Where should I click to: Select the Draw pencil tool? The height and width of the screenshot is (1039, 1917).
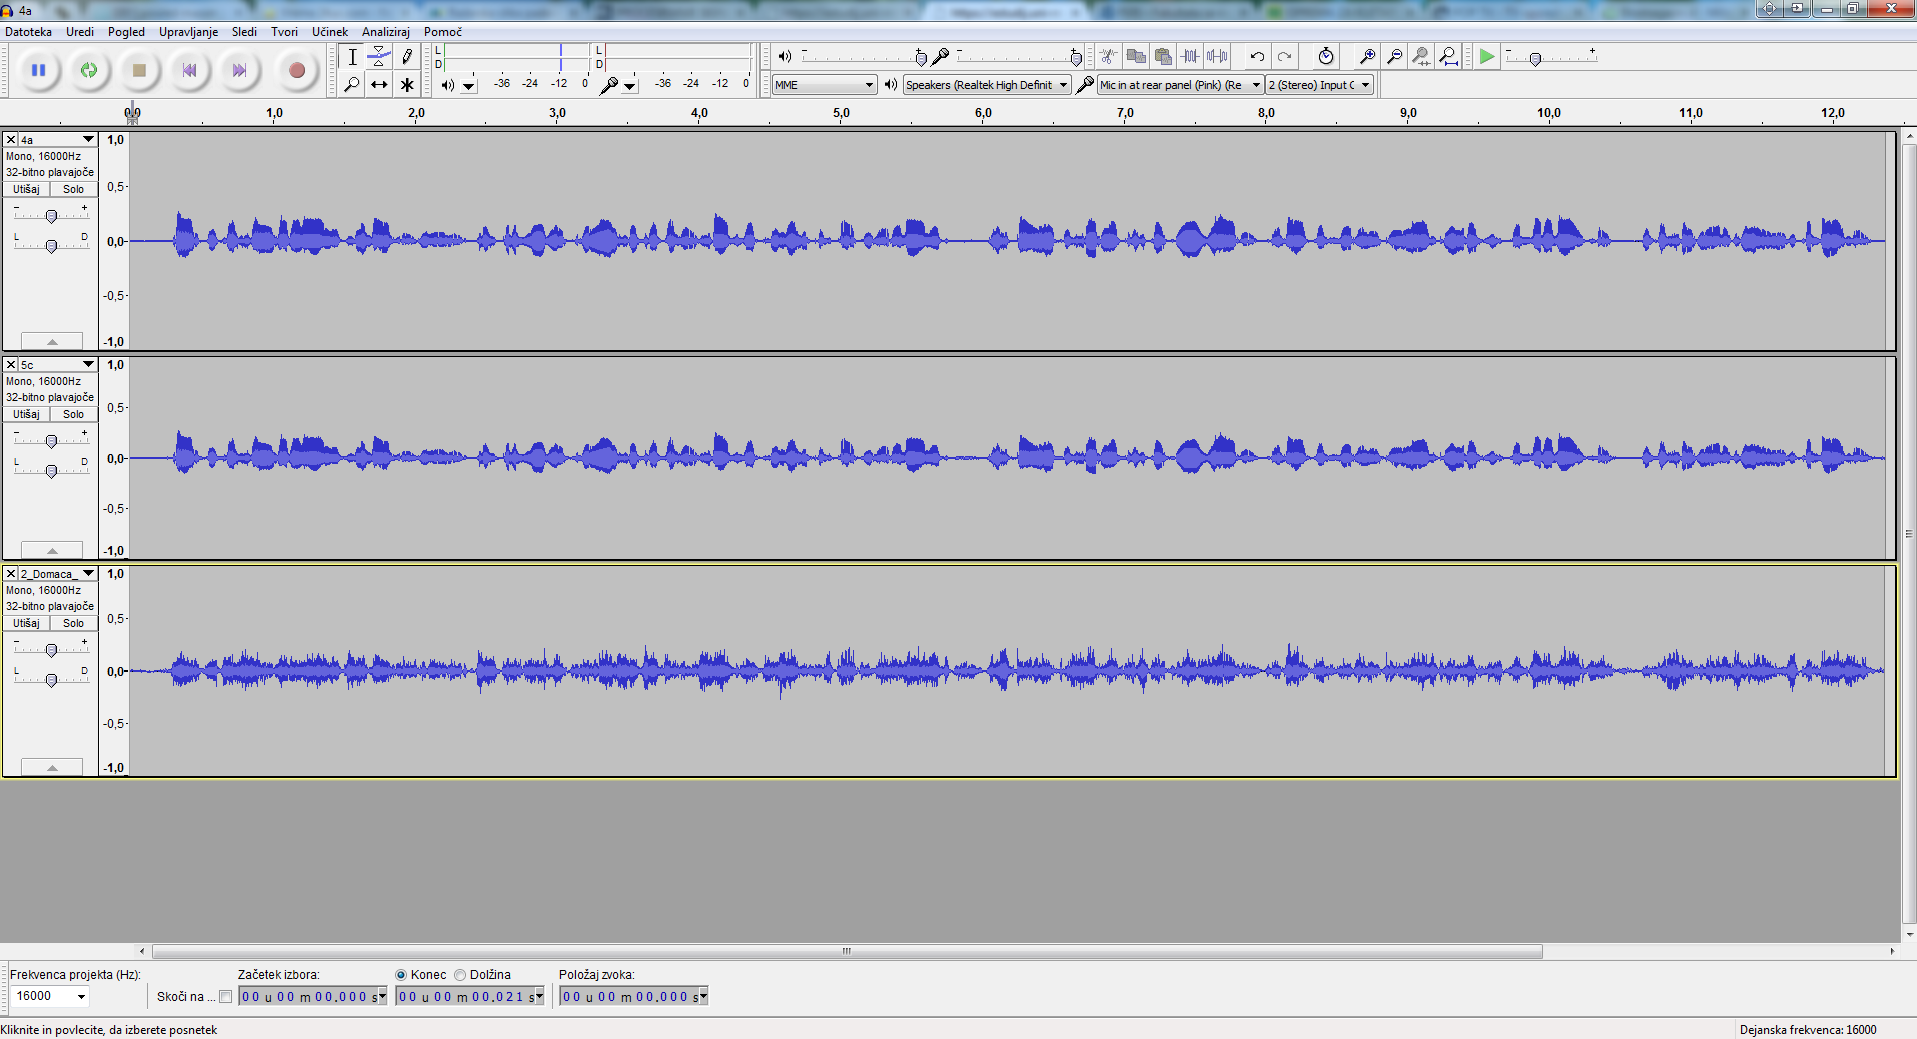[407, 56]
